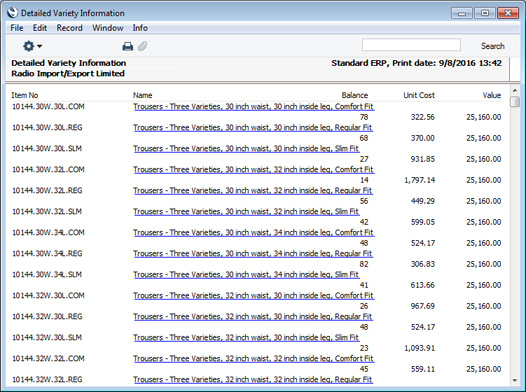Click the scrollbar down arrow
The image size is (526, 392).
click(x=515, y=380)
